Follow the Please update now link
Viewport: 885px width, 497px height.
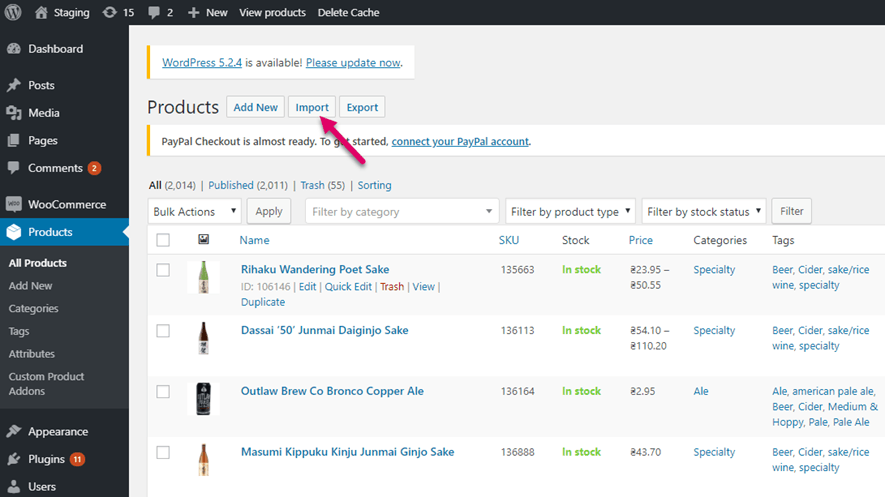tap(353, 63)
